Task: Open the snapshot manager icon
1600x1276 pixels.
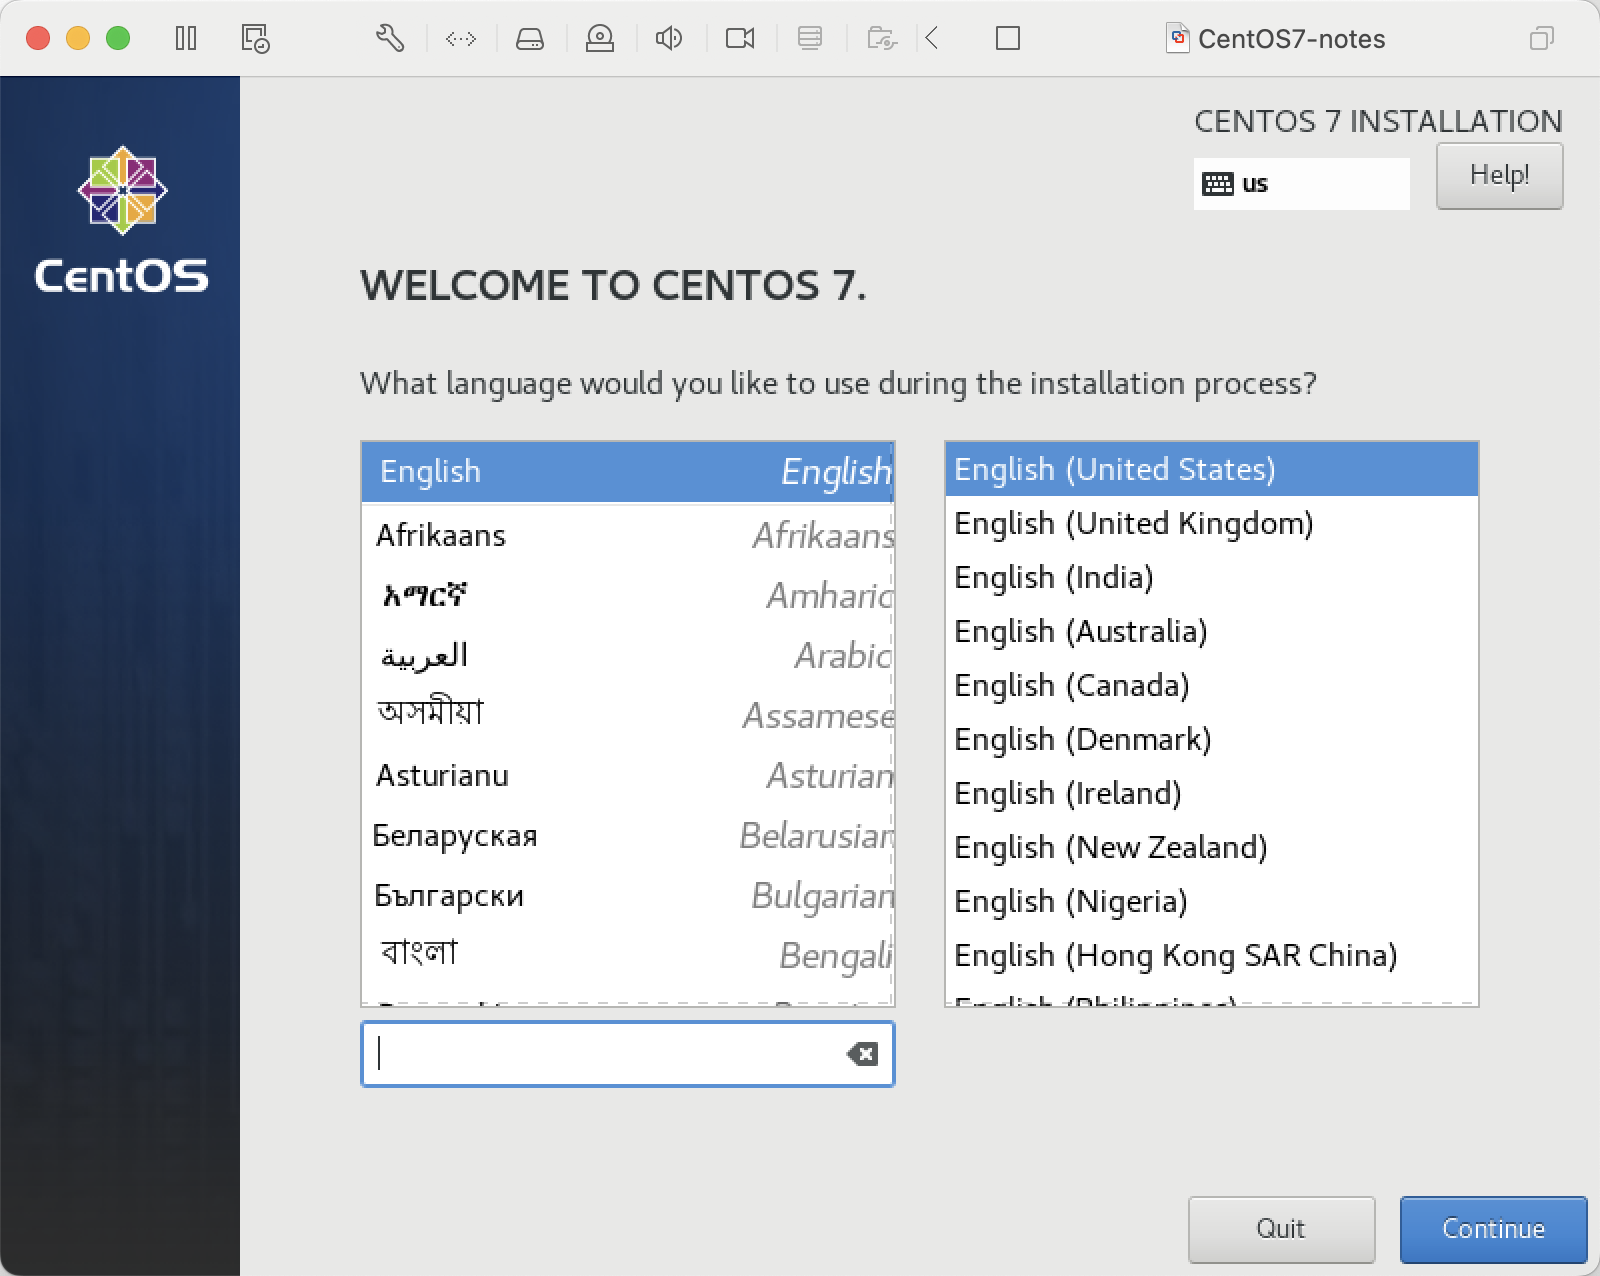Action: [255, 39]
